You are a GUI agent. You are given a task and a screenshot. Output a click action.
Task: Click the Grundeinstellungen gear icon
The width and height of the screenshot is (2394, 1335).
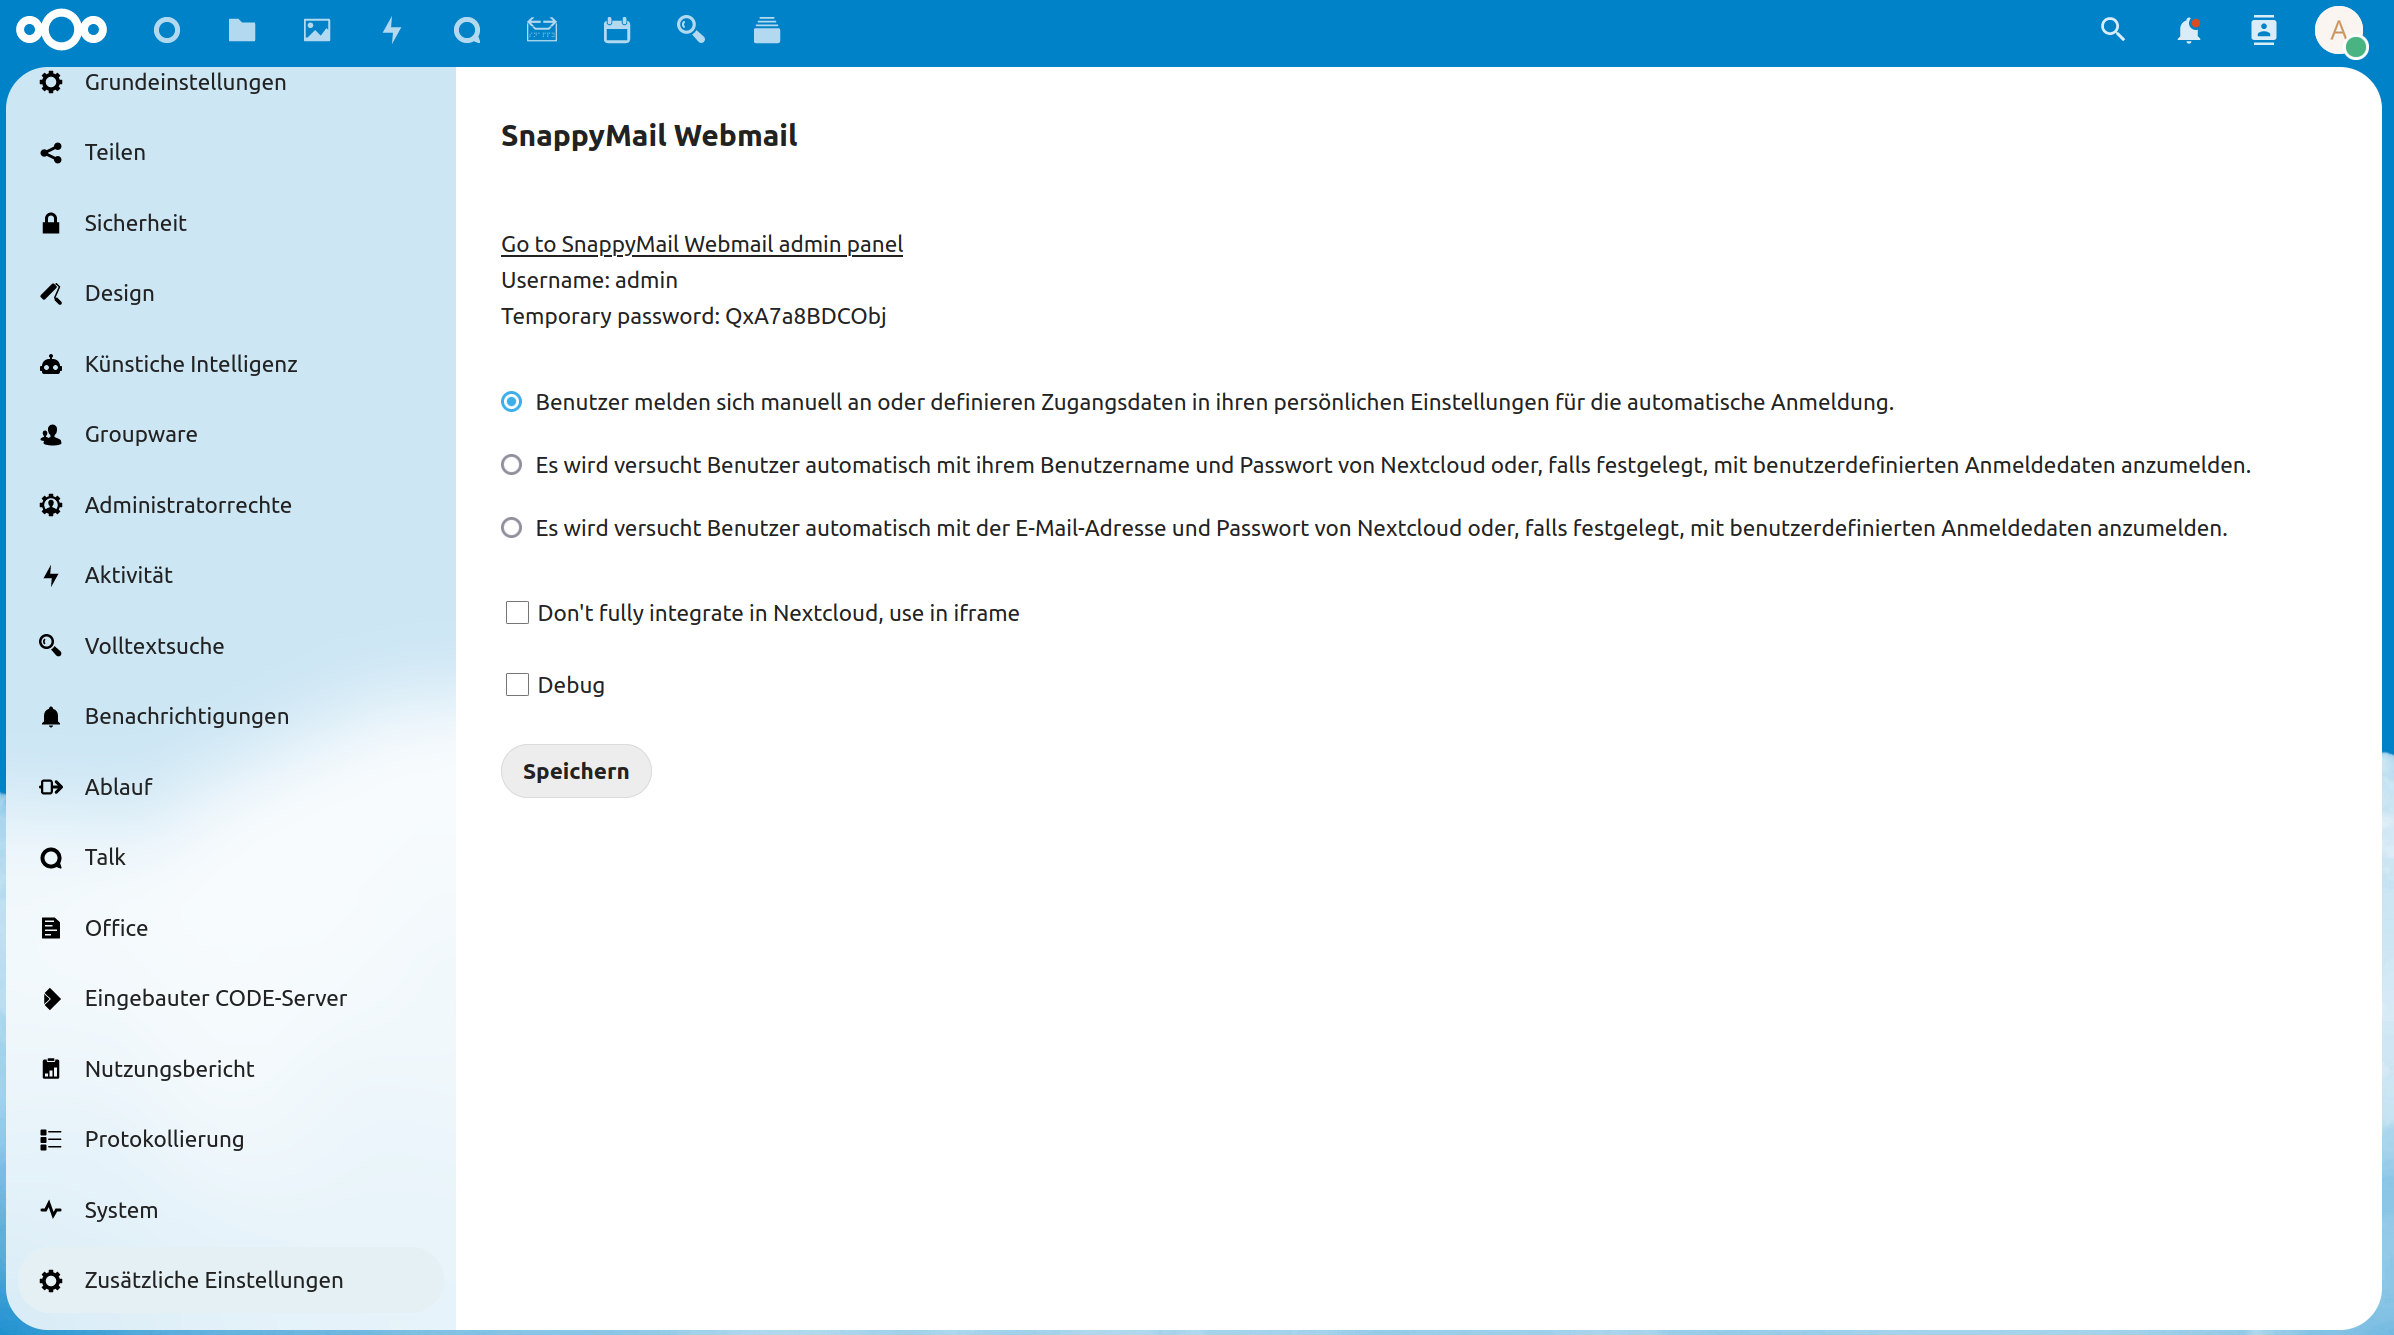[x=51, y=82]
